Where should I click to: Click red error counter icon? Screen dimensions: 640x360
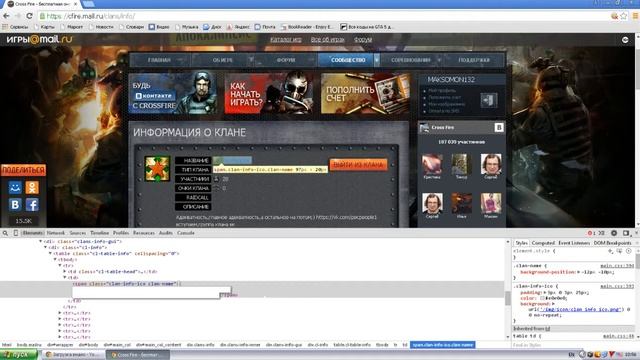pos(590,233)
